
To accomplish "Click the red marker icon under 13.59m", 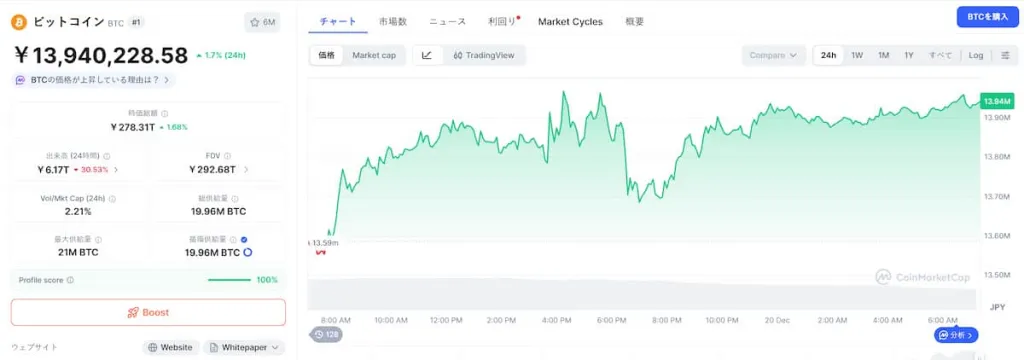I will coord(320,252).
